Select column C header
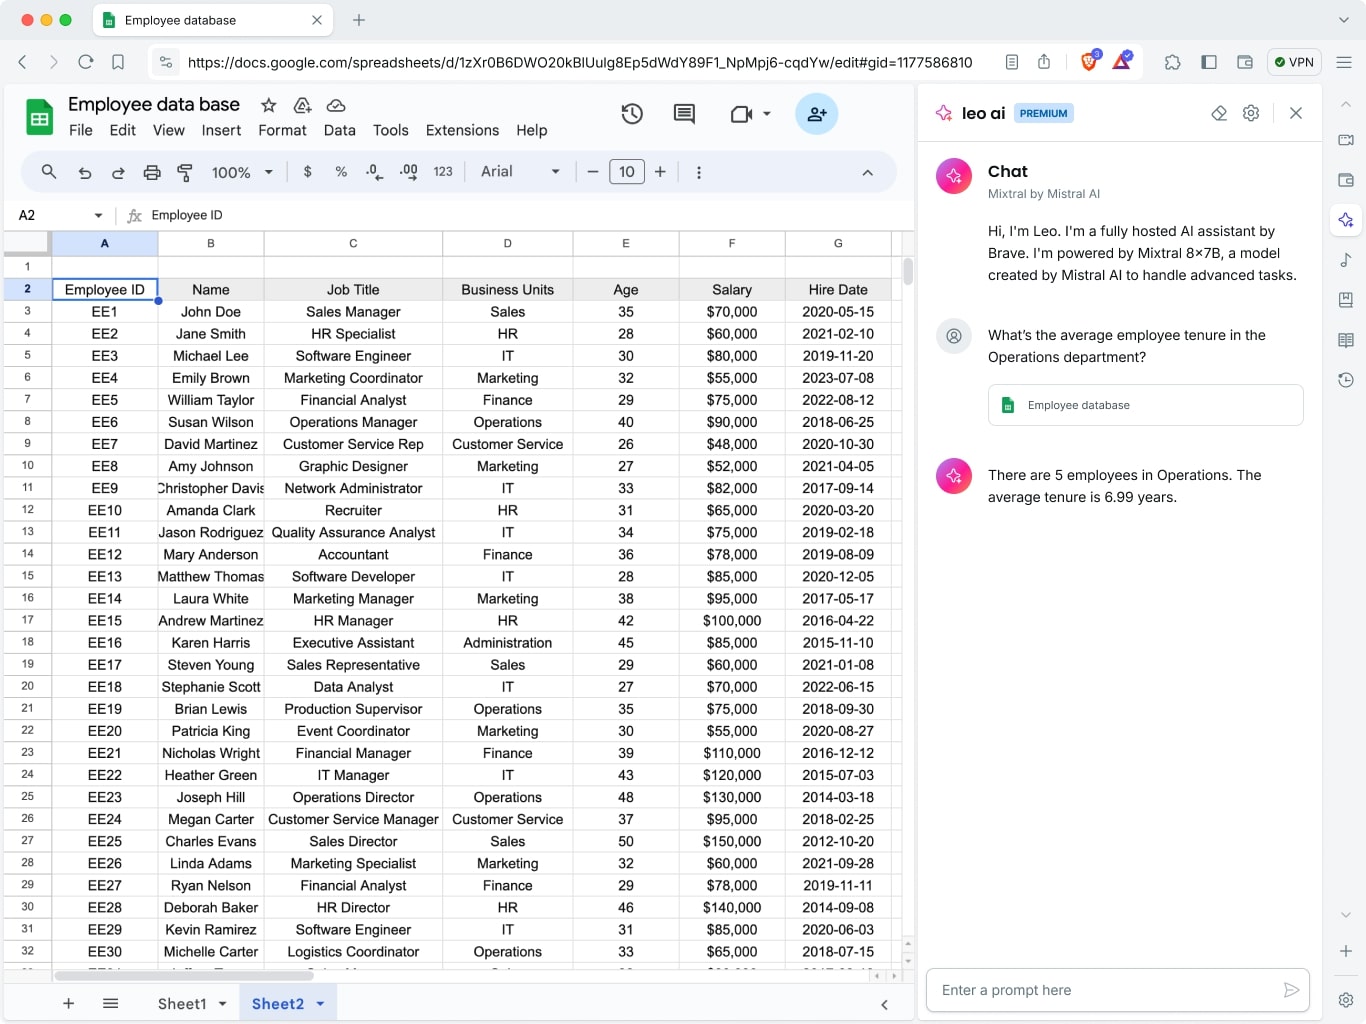Image resolution: width=1366 pixels, height=1024 pixels. pyautogui.click(x=353, y=243)
